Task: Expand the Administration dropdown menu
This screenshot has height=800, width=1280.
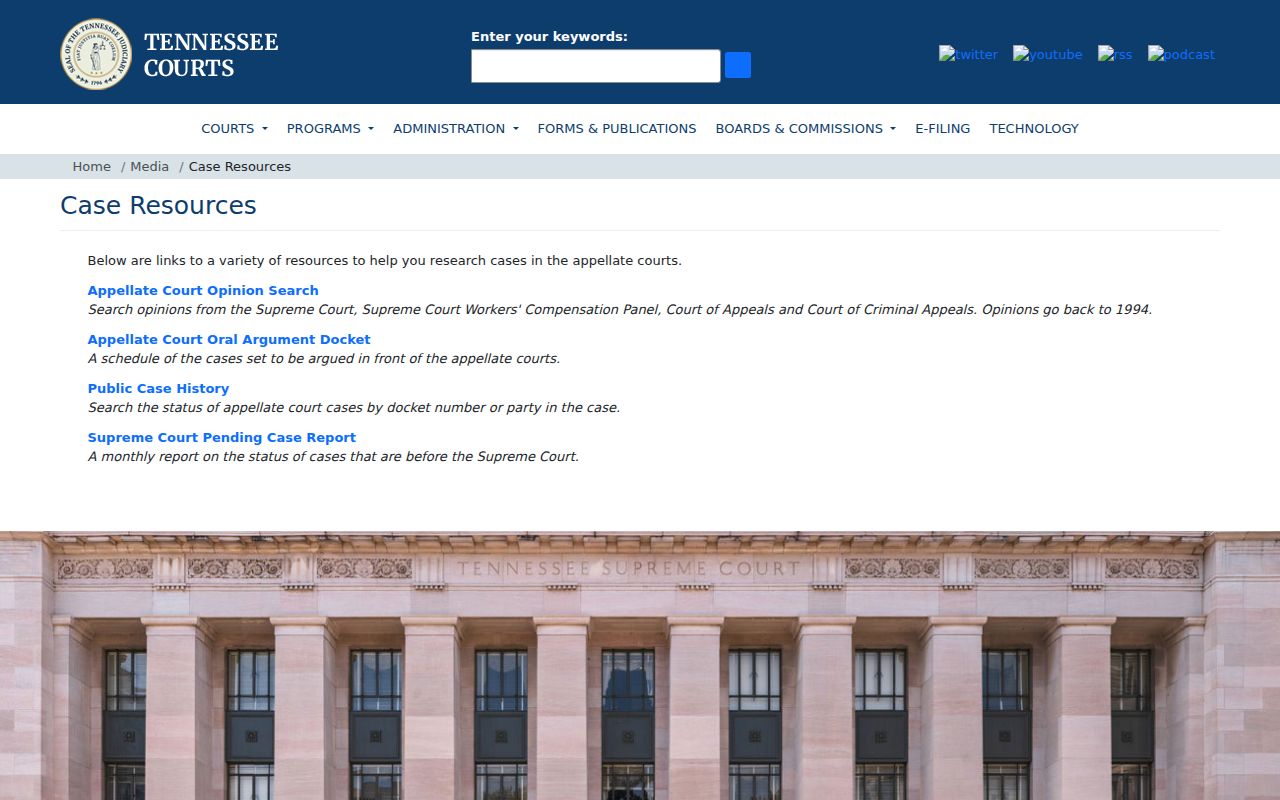Action: (455, 128)
